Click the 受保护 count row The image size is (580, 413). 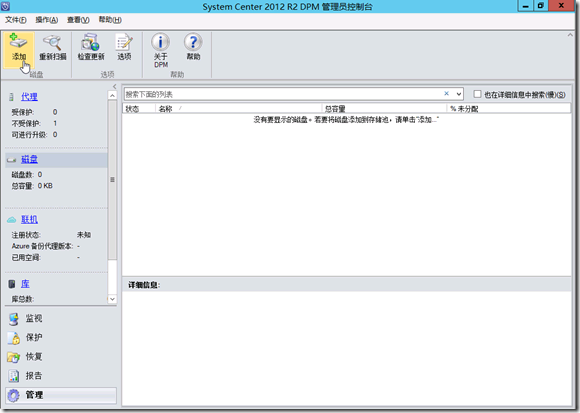34,112
